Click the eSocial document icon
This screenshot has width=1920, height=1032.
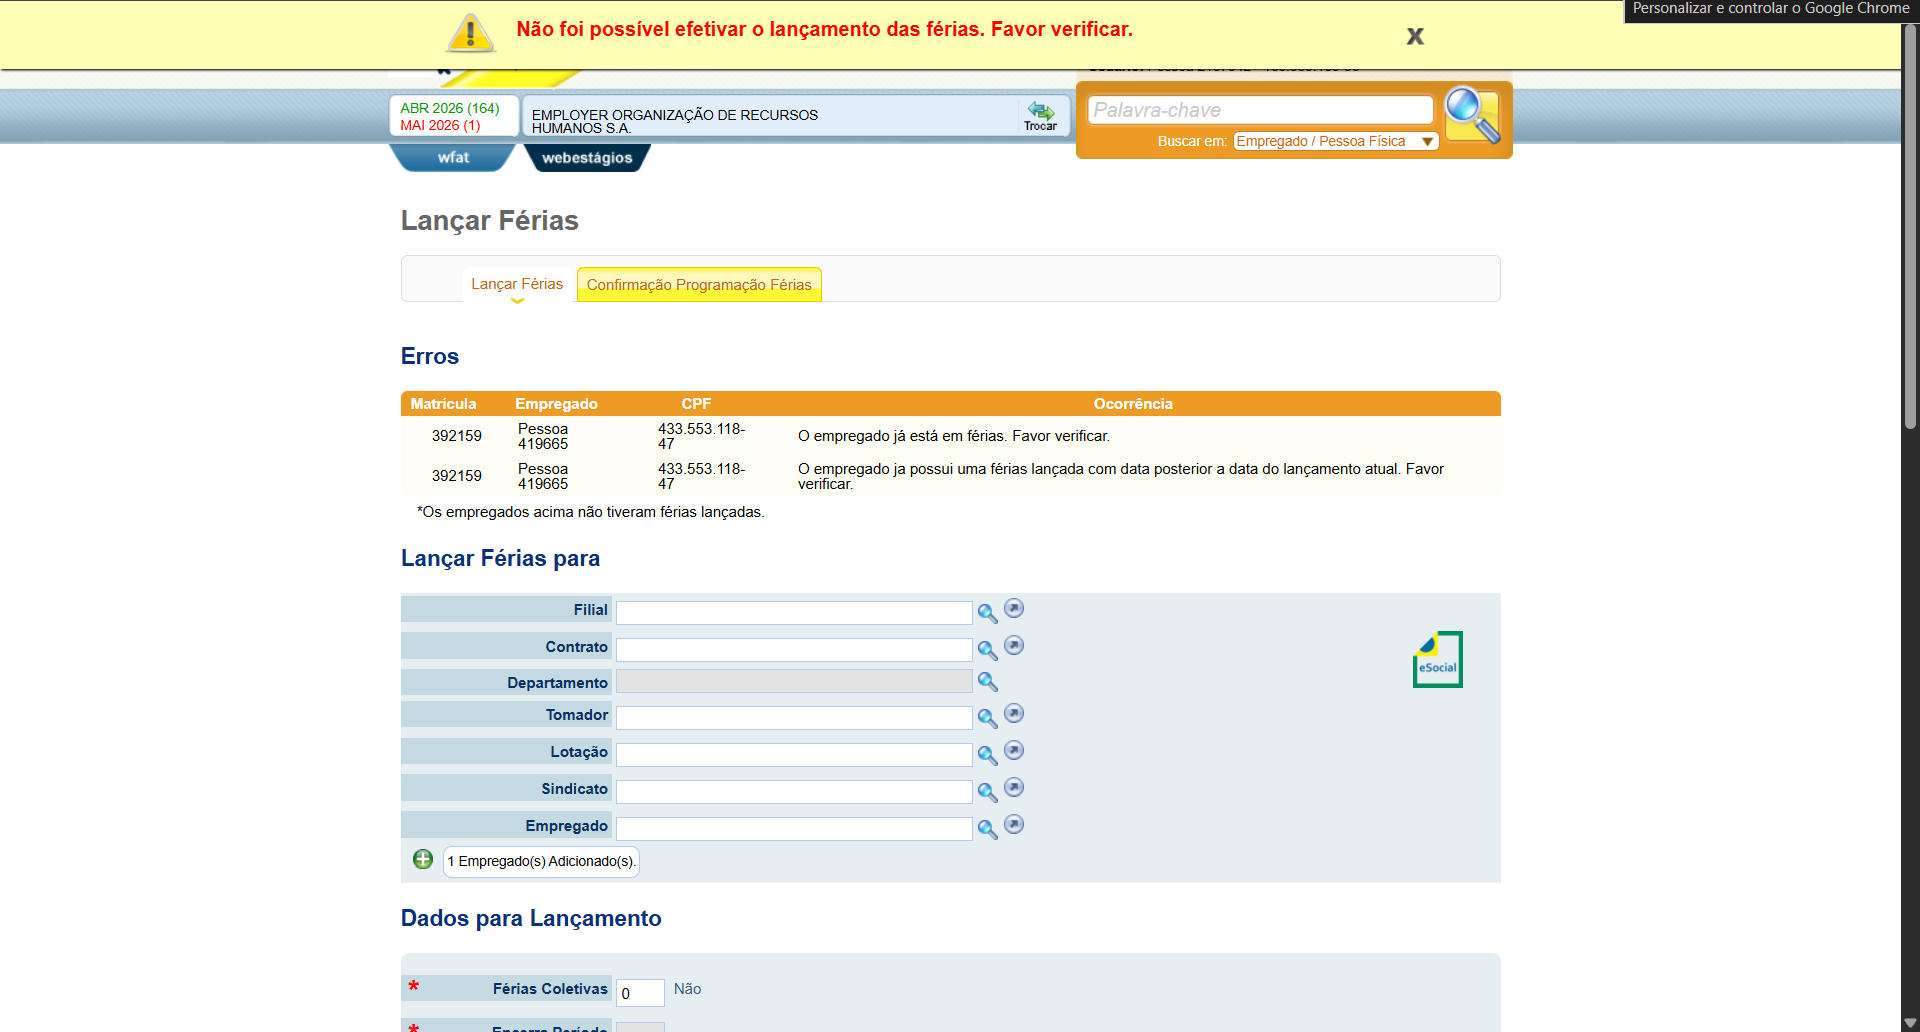[1437, 659]
